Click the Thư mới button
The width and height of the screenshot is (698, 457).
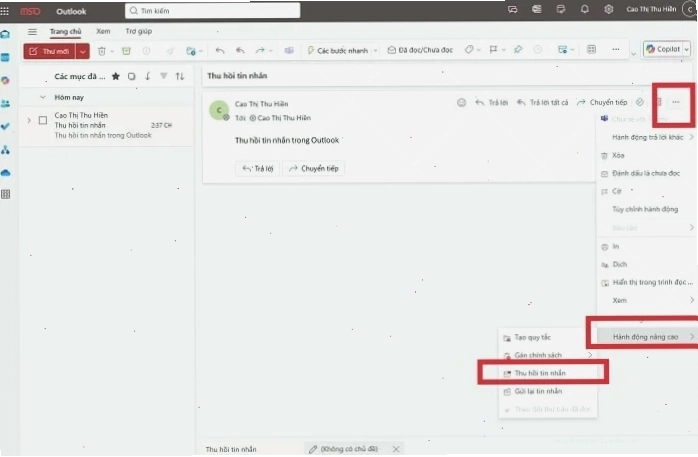(49, 51)
